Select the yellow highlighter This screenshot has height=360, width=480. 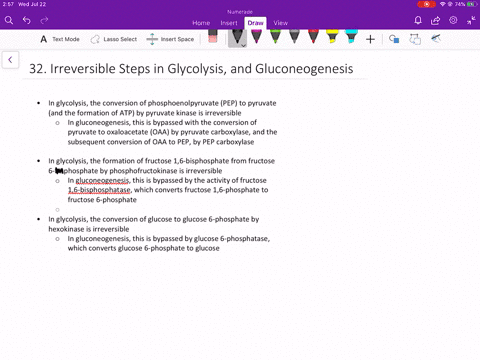(332, 37)
